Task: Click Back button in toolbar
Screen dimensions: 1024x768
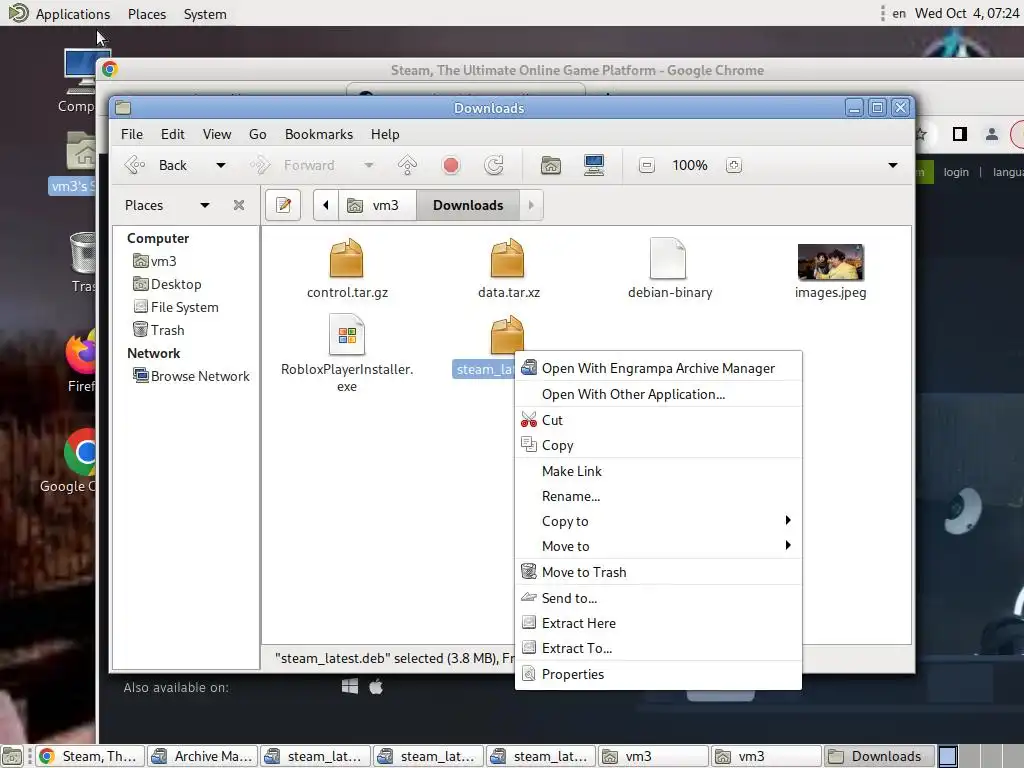Action: tap(156, 165)
